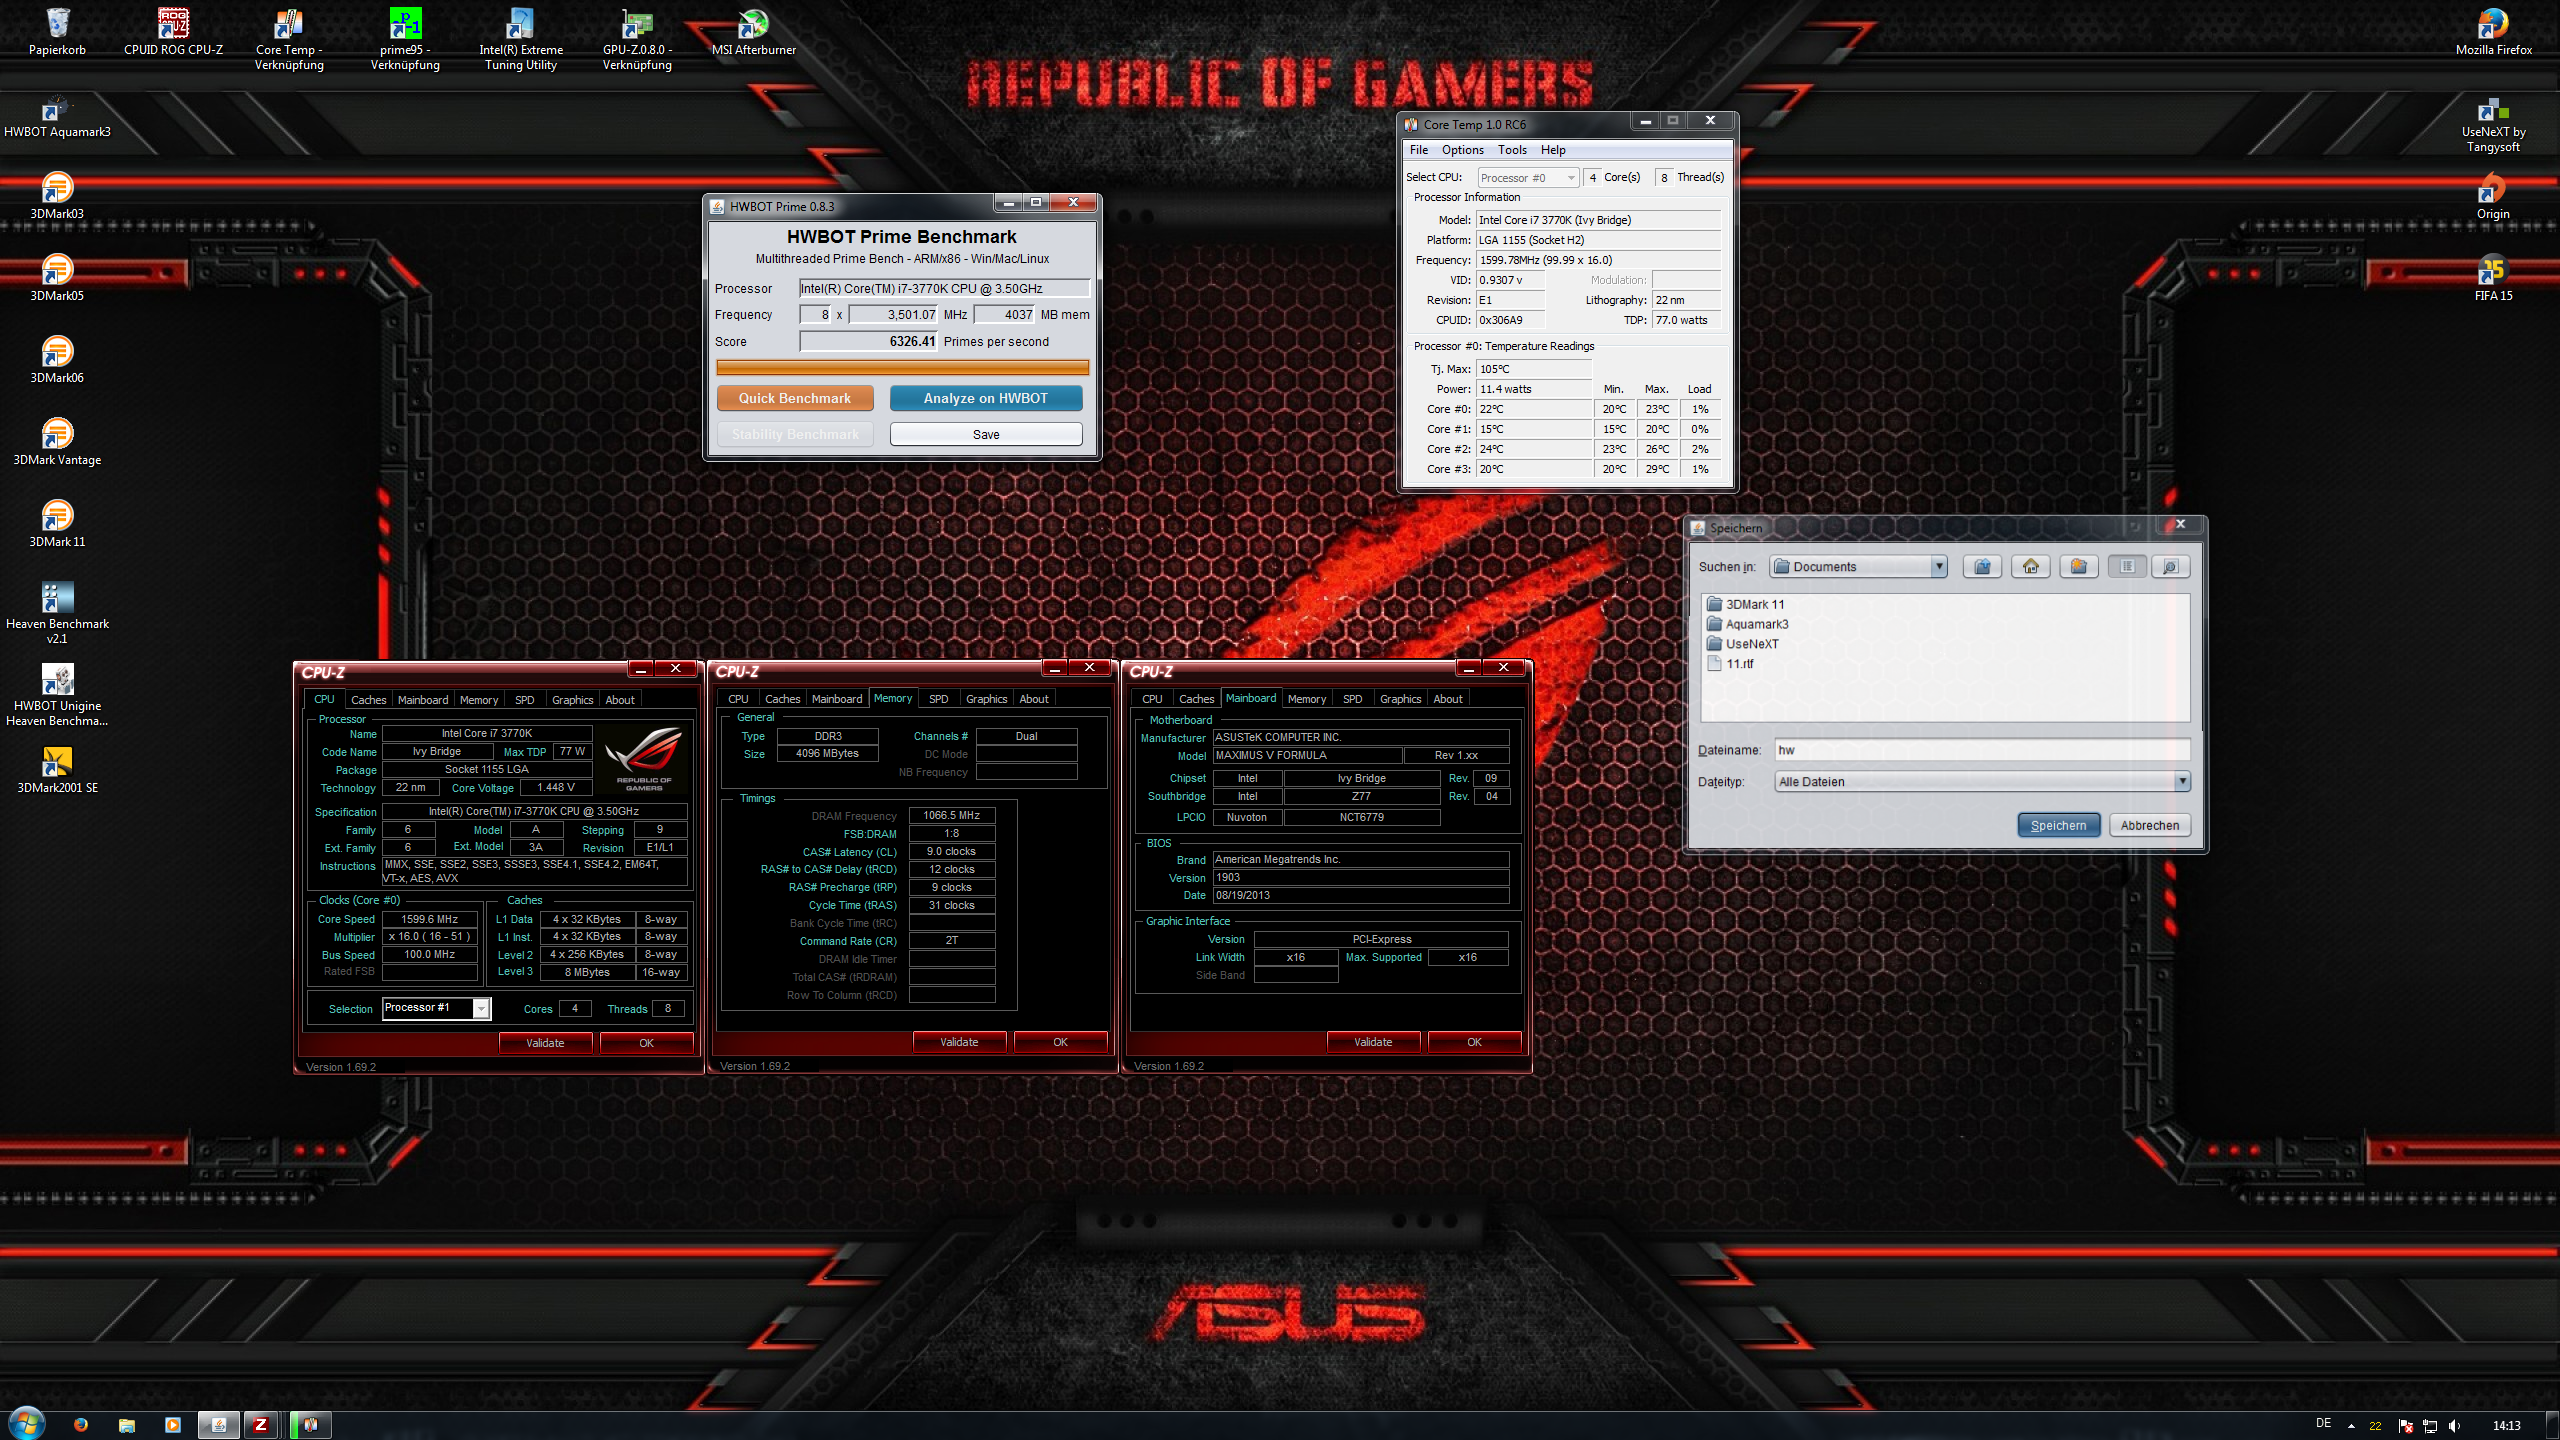Launch the FIFA 15 desktop icon

point(2493,277)
